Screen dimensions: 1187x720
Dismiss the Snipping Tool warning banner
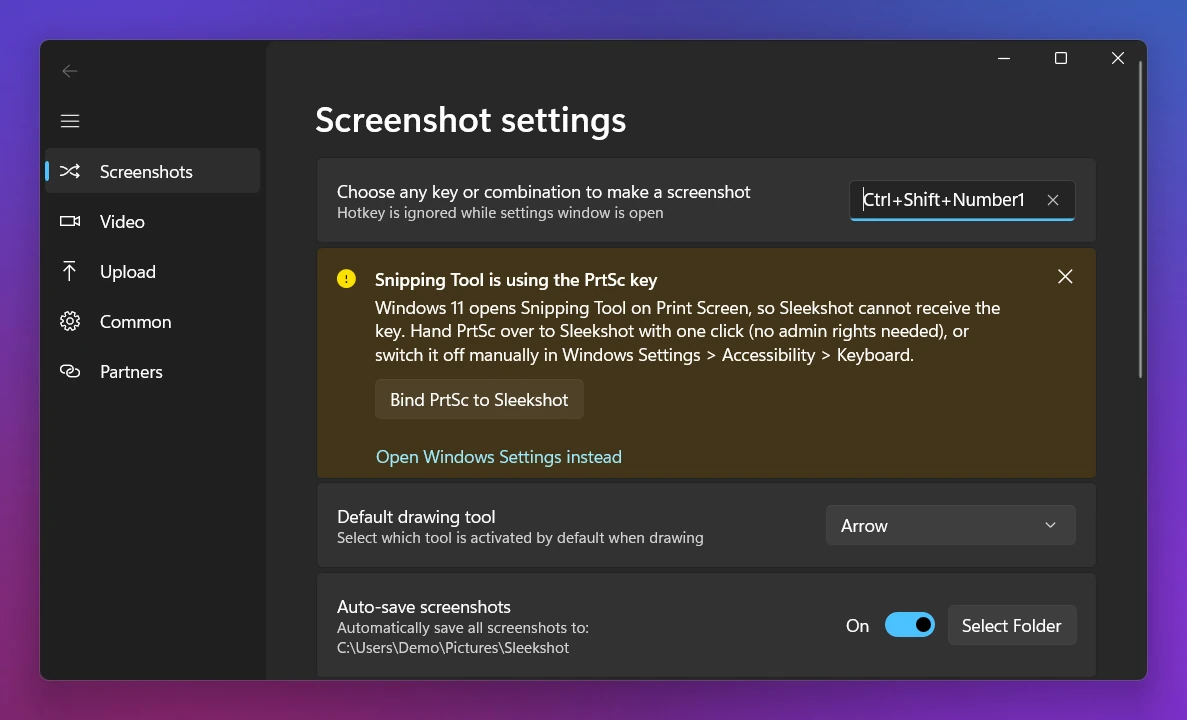1065,276
